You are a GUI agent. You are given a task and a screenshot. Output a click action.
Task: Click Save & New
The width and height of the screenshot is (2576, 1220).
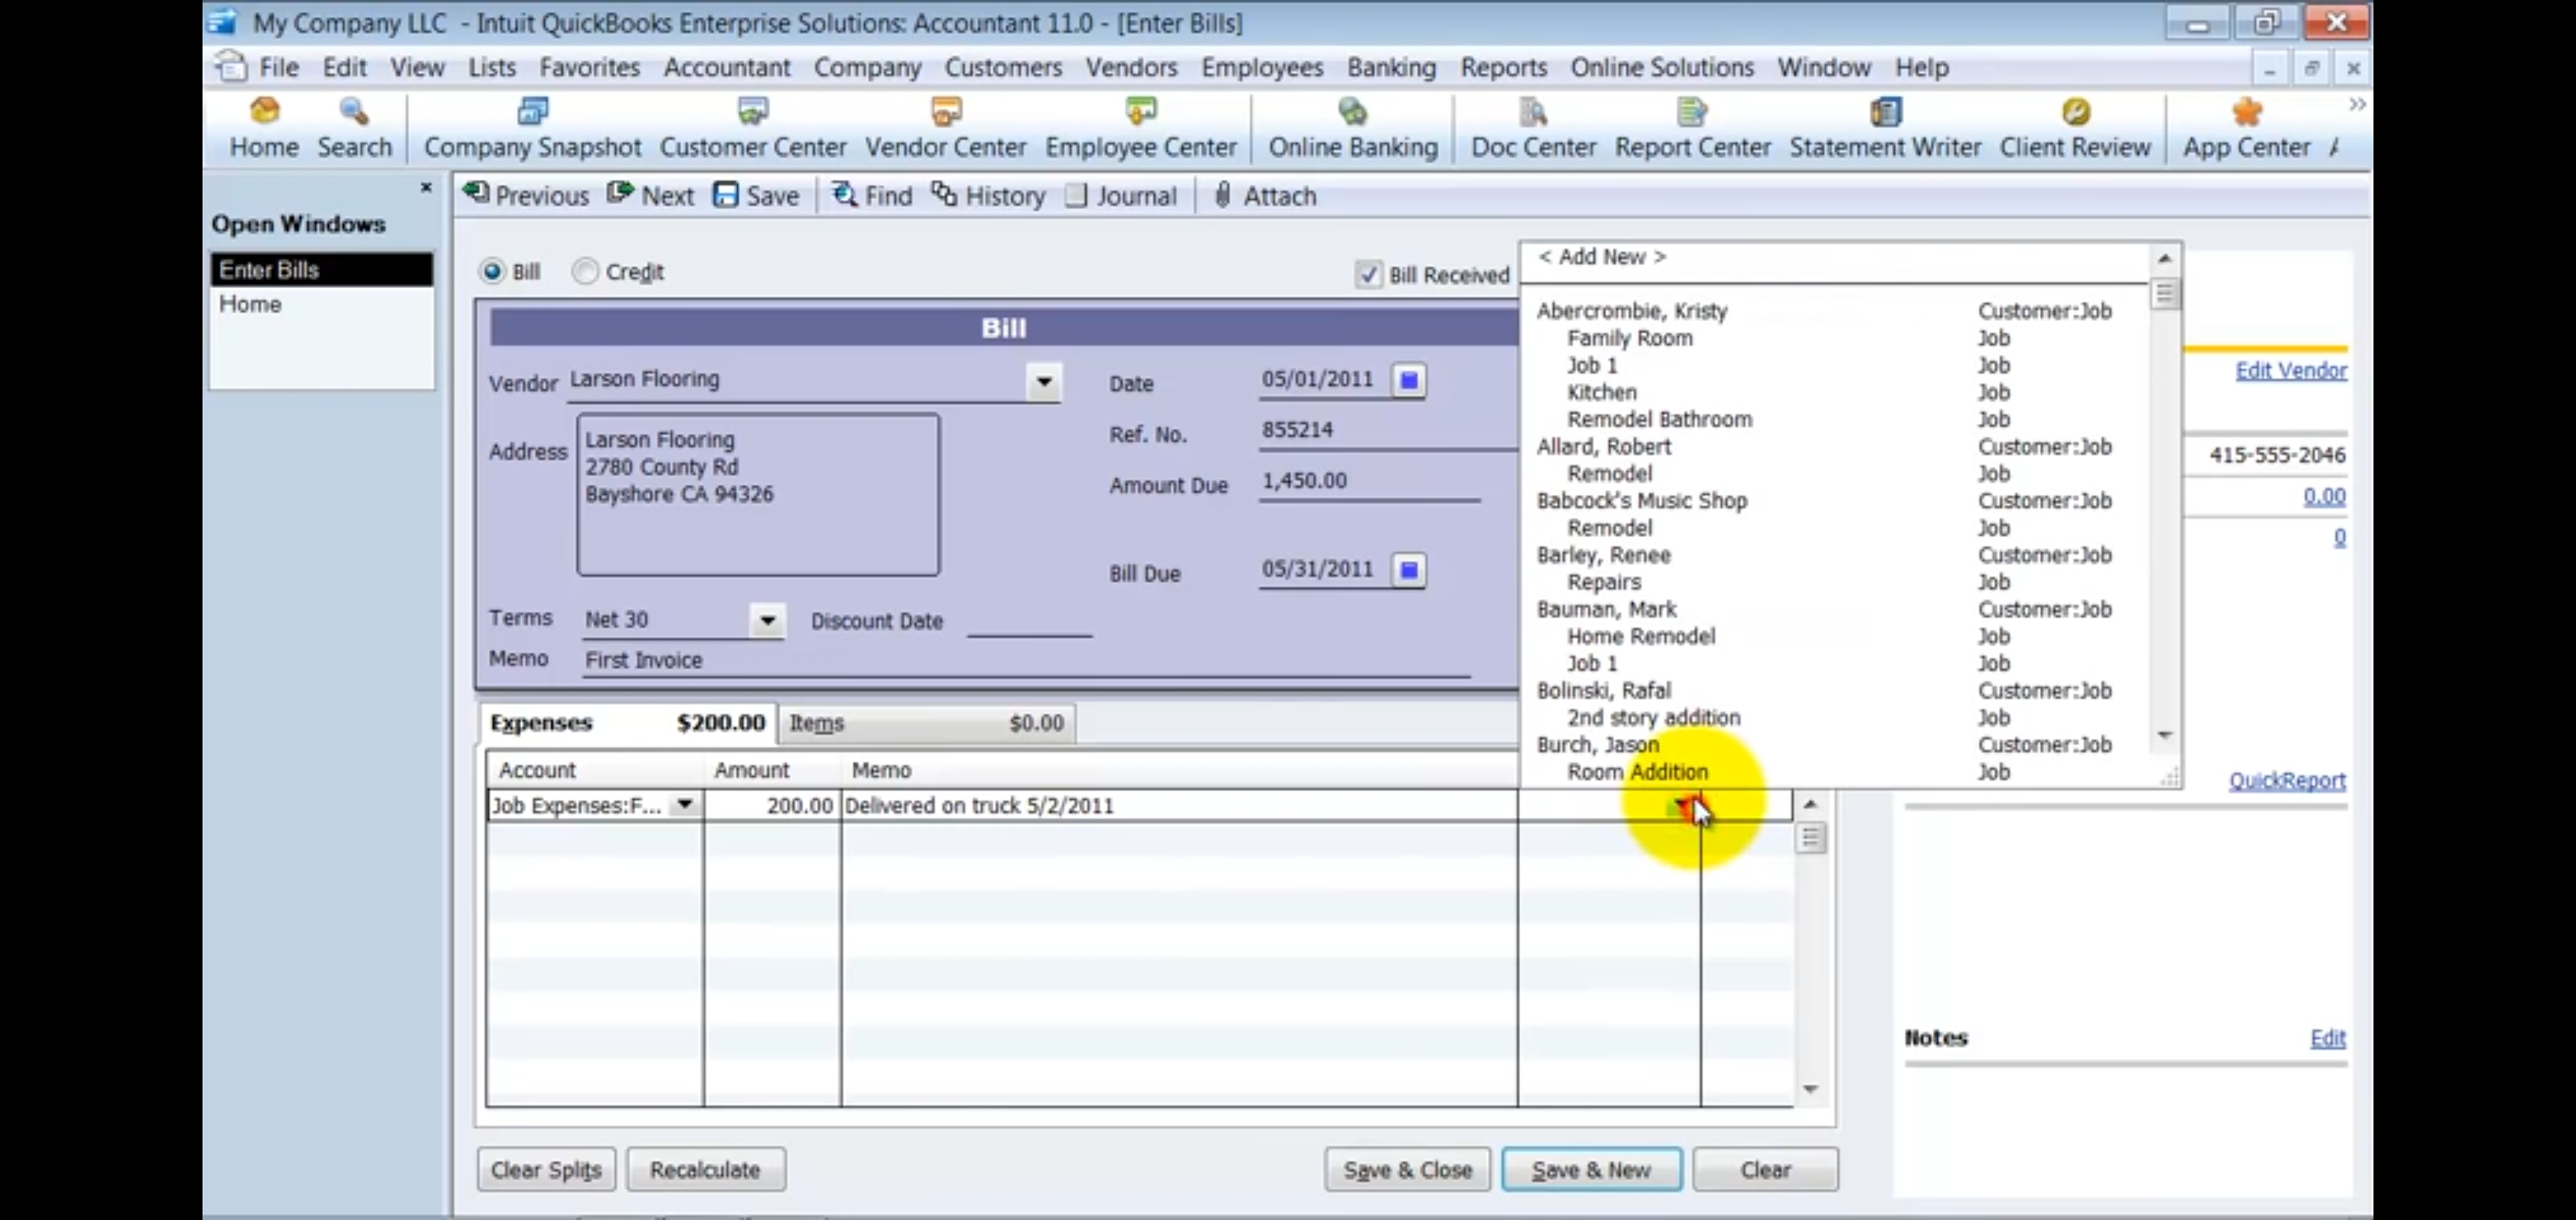point(1591,1169)
